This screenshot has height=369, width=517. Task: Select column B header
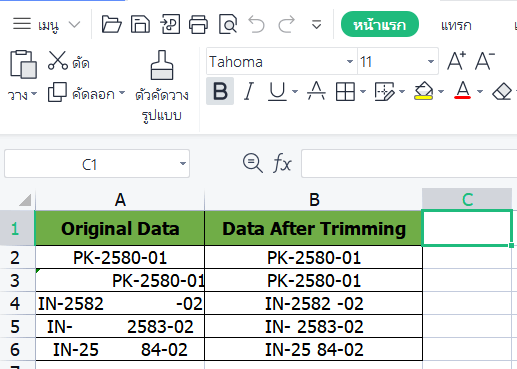click(314, 200)
